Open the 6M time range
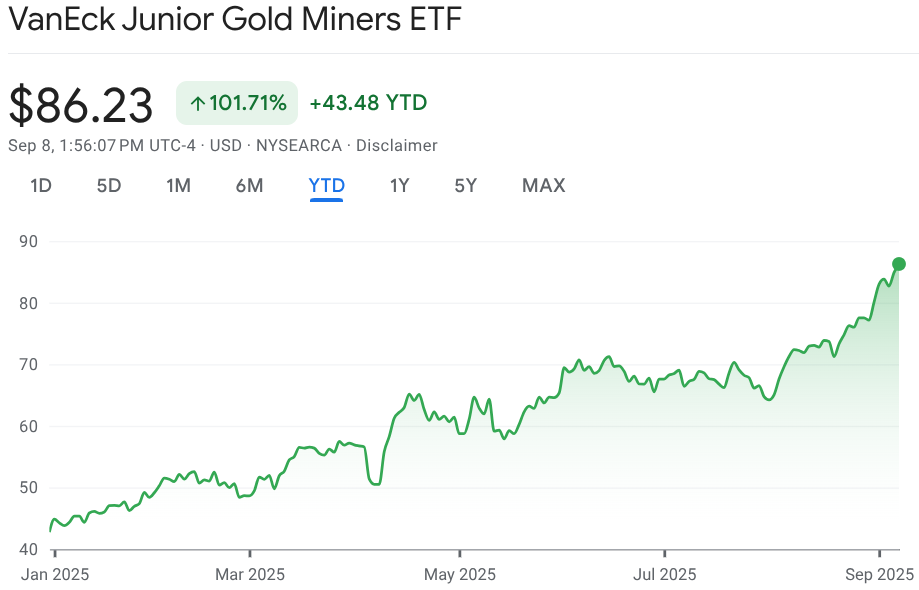919x590 pixels. coord(249,185)
